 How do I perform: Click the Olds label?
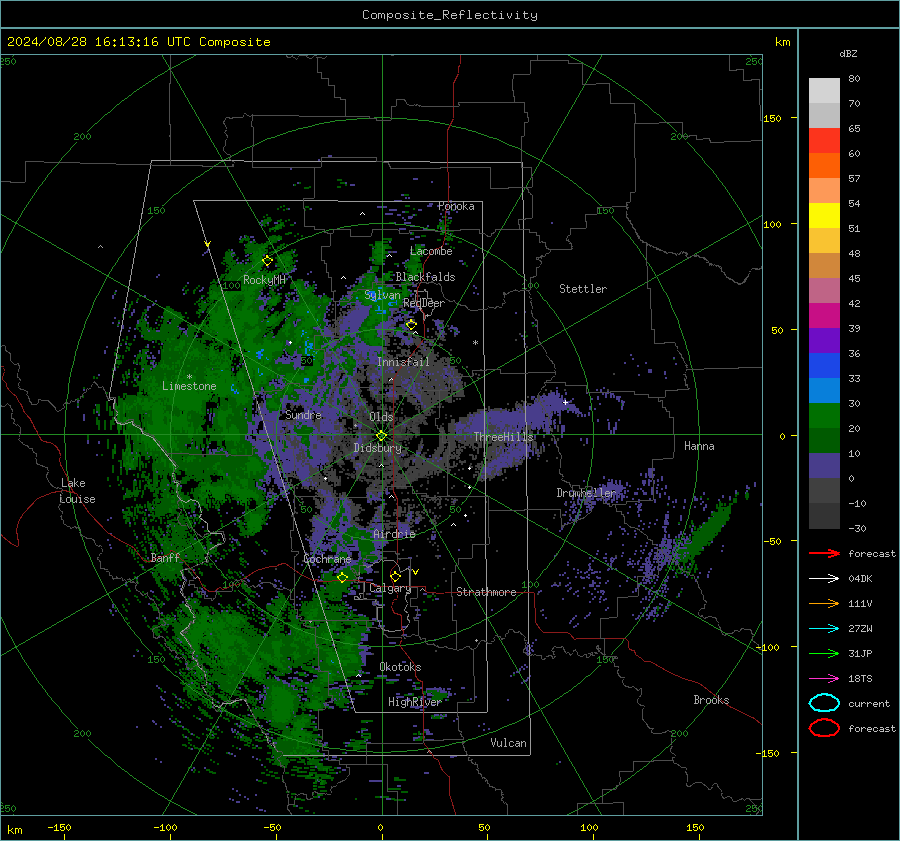click(x=381, y=417)
